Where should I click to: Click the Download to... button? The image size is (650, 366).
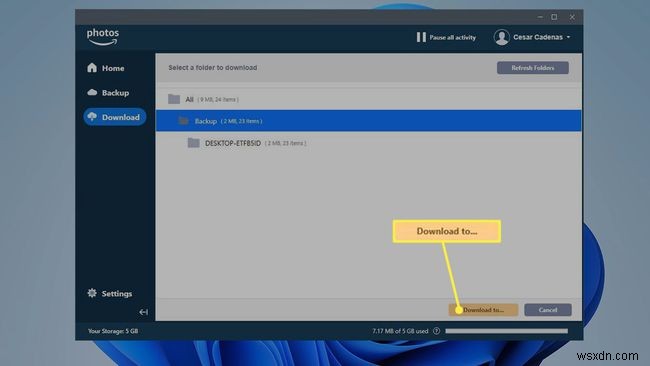click(483, 310)
